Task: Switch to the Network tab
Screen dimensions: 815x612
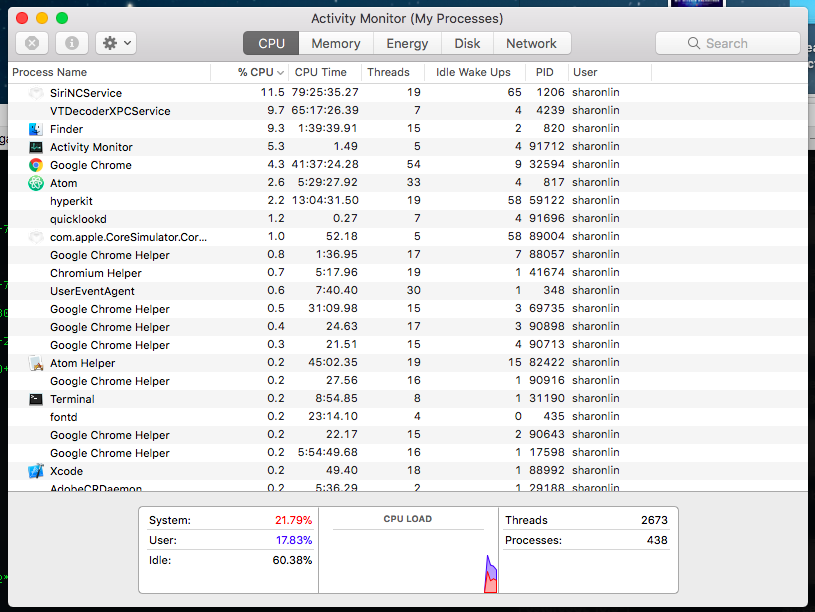Action: tap(531, 43)
